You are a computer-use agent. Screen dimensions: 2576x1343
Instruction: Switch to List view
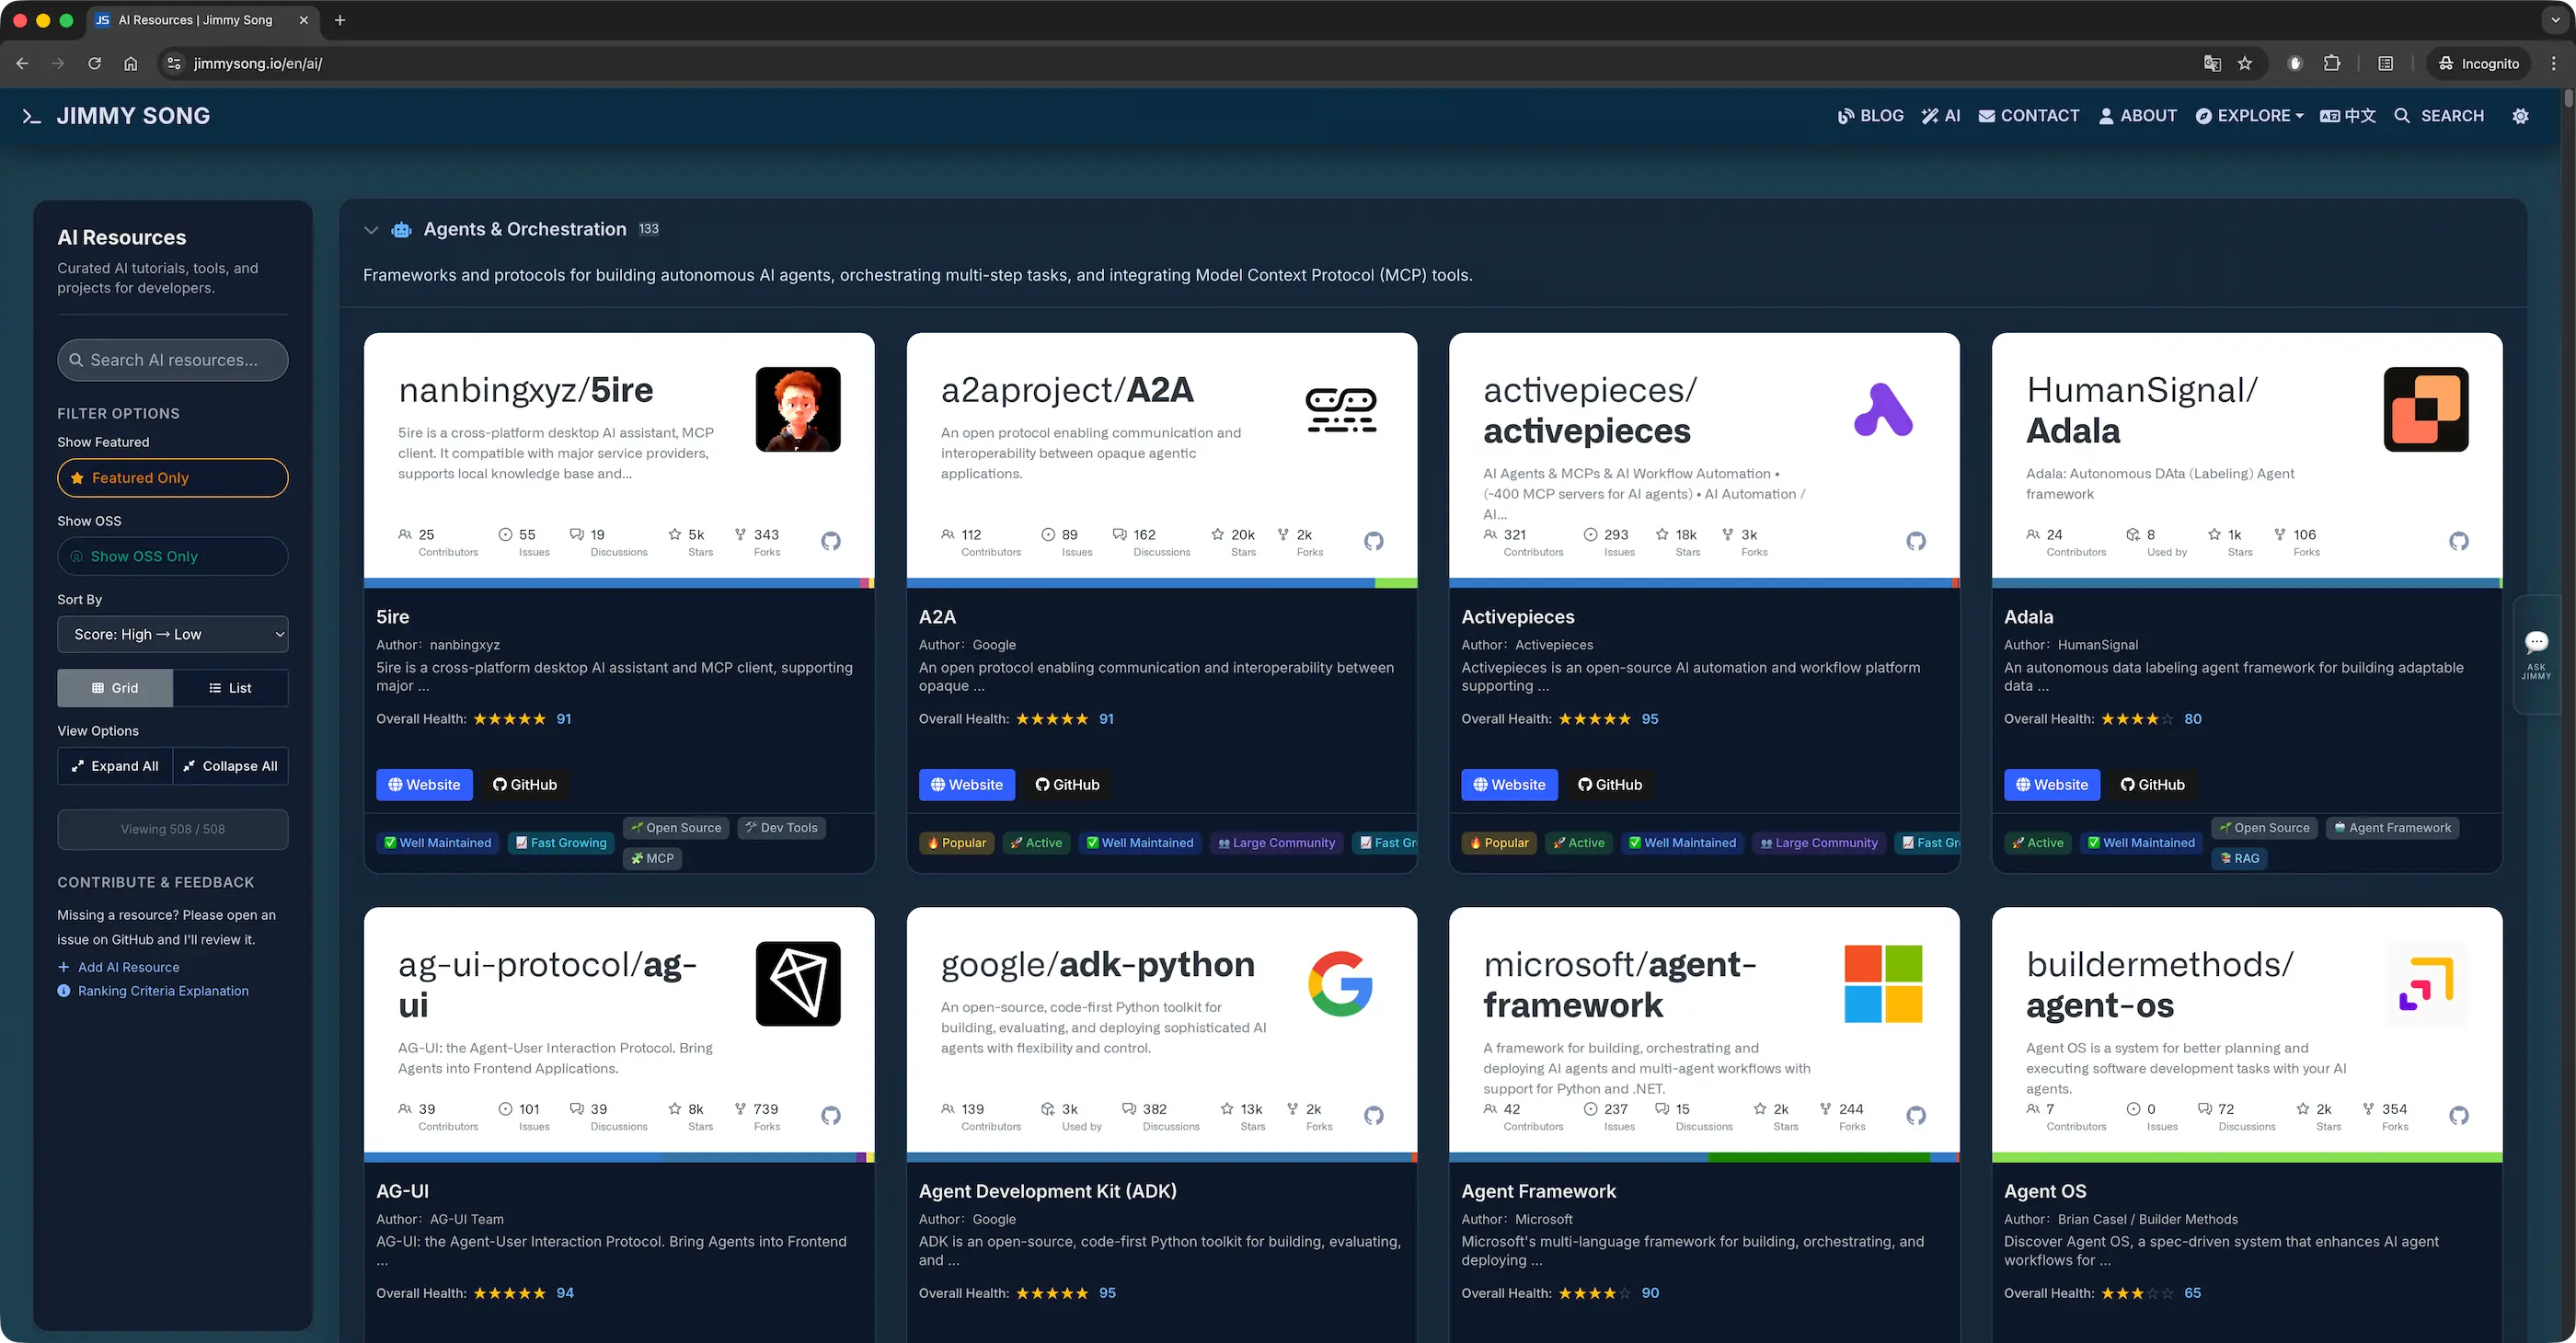230,688
